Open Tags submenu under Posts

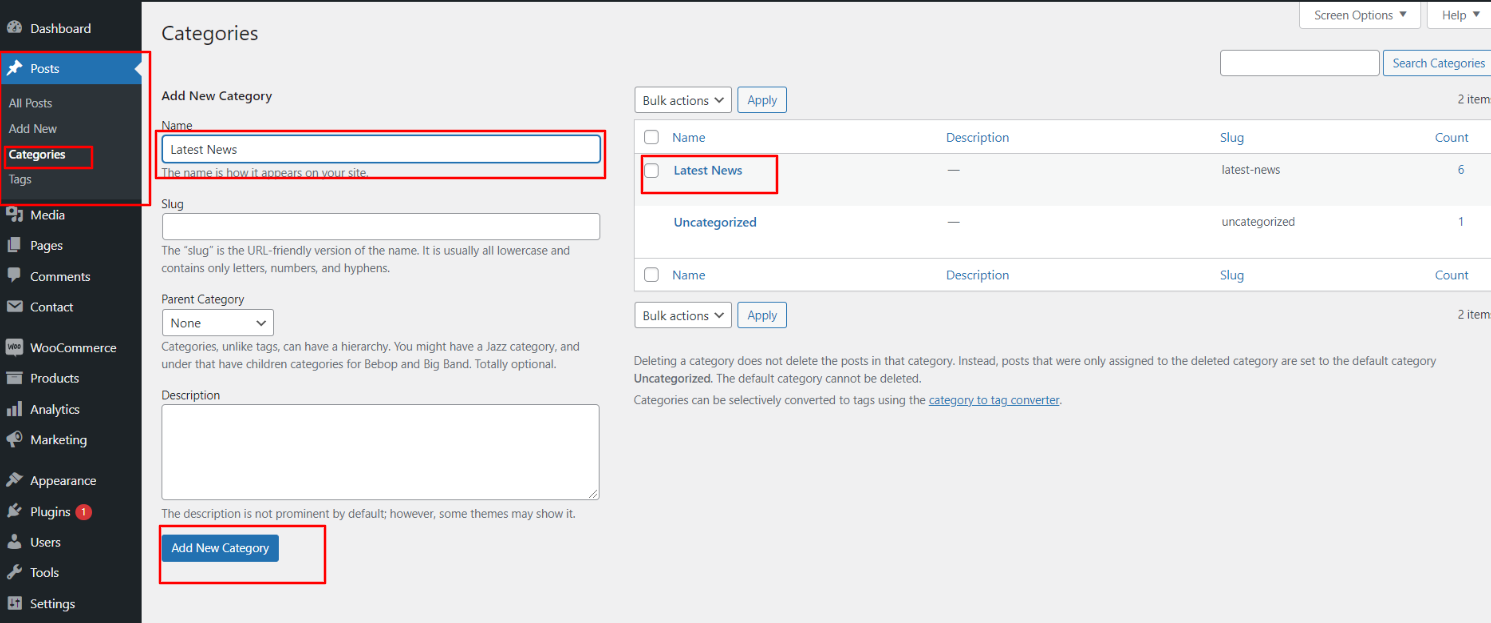point(20,180)
